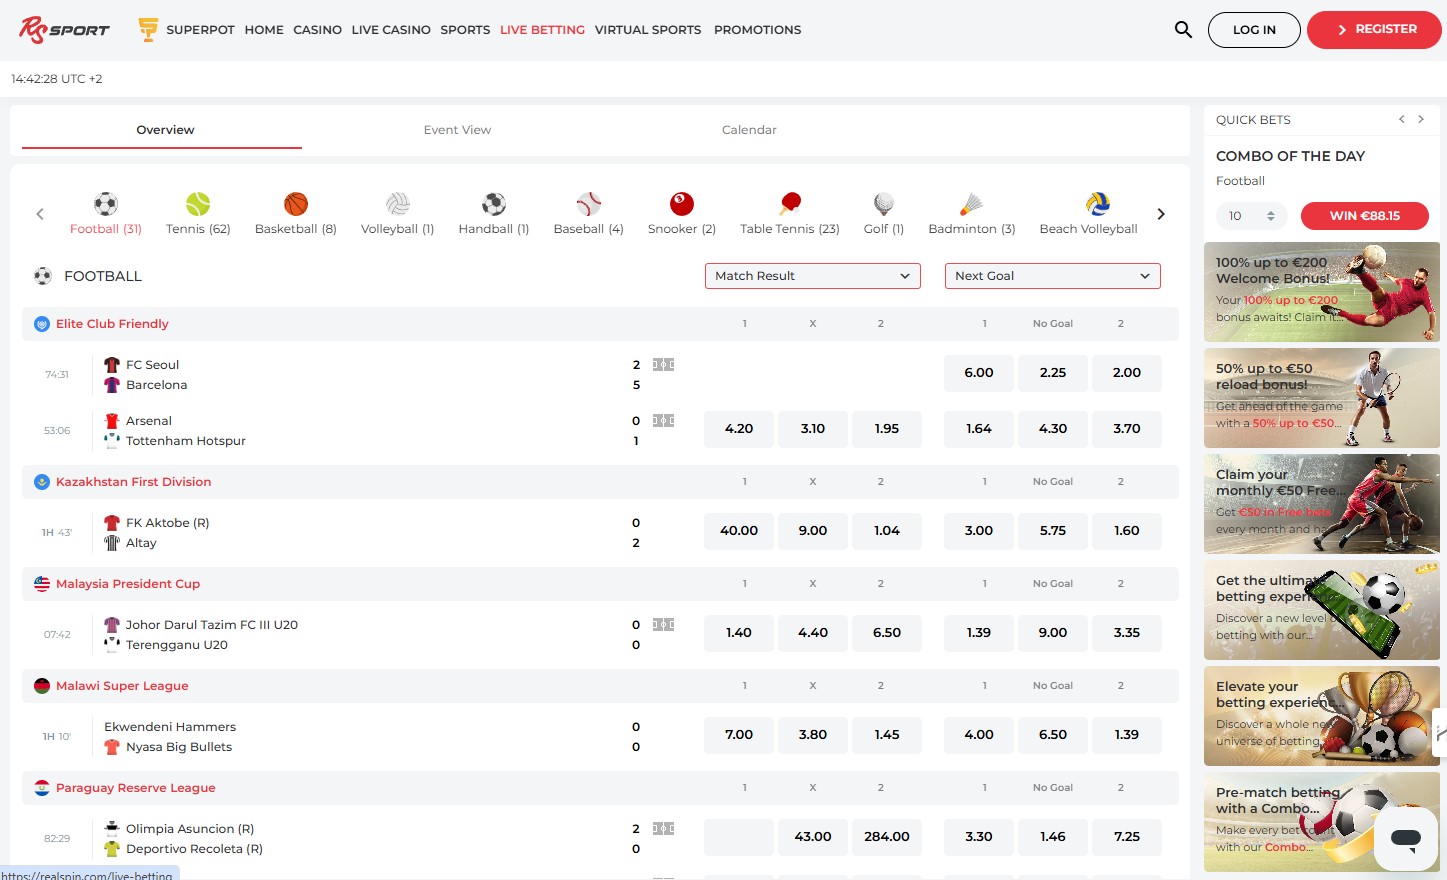This screenshot has height=880, width=1447.
Task: Select 6.00 next goal odds for FC Seoul
Action: coord(979,373)
